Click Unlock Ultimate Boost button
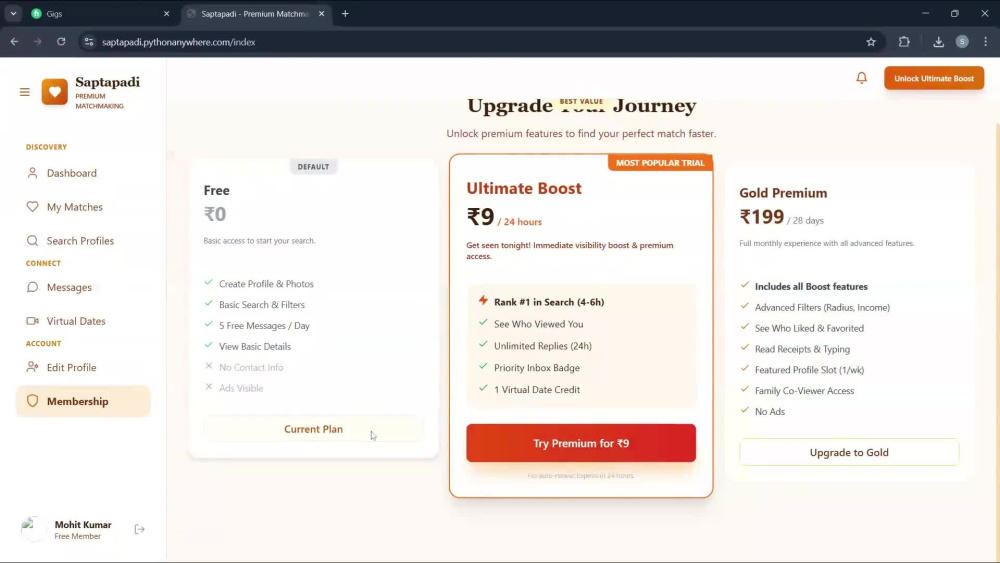Screen dimensions: 1000x563 tap(934, 78)
